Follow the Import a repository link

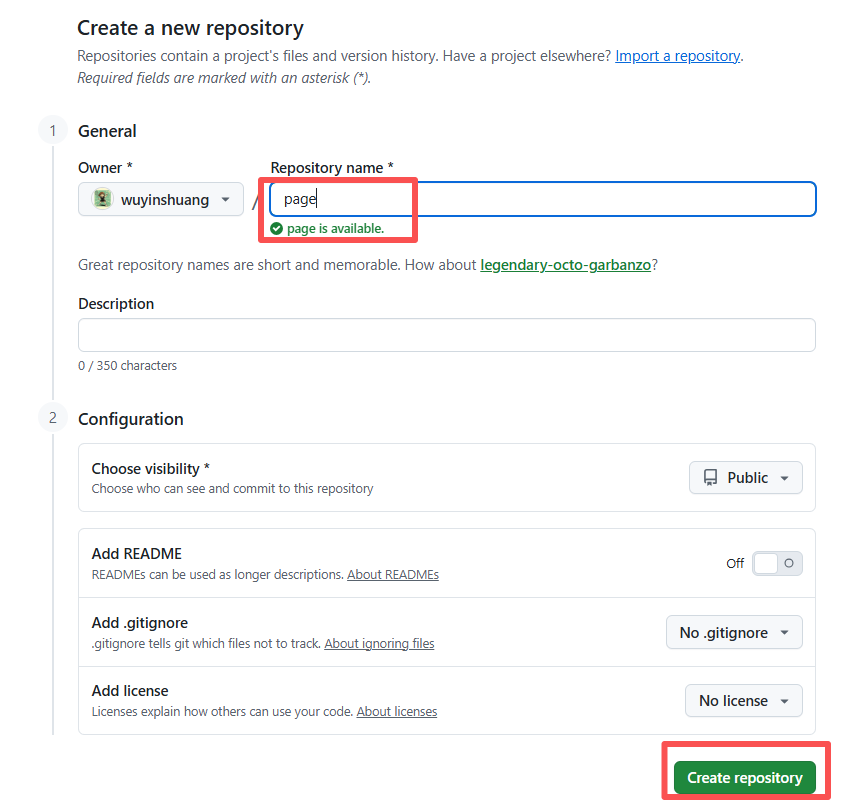pos(677,56)
